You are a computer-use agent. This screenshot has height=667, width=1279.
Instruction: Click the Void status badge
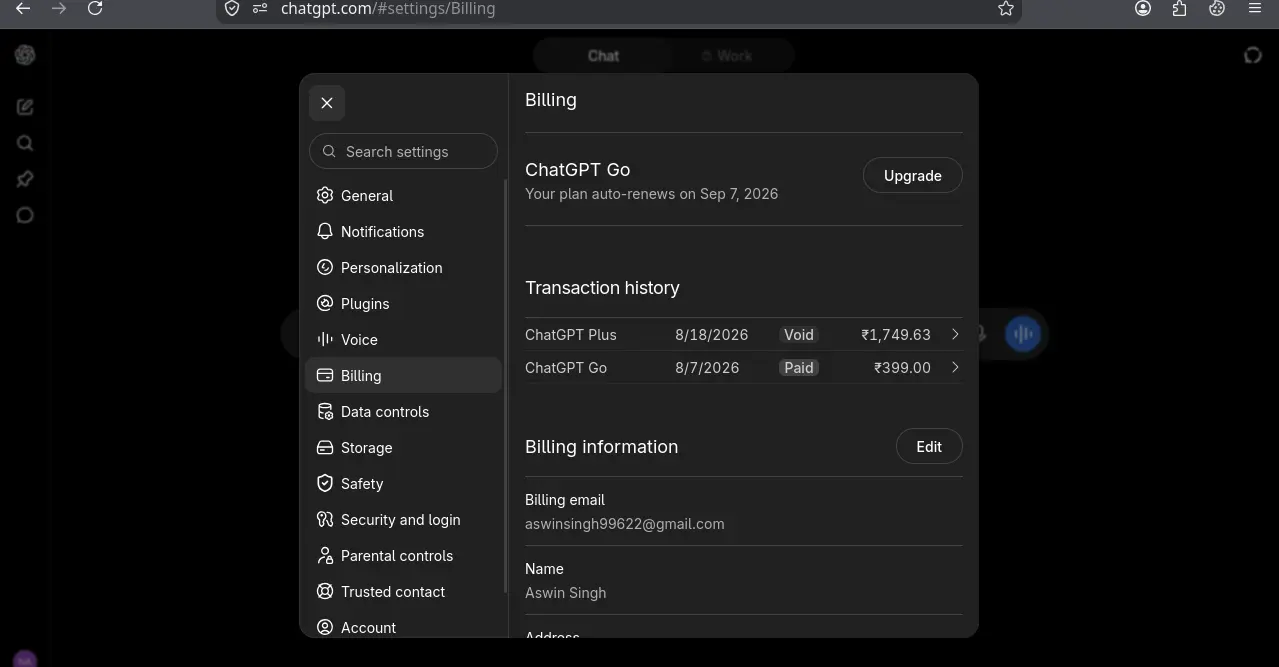(x=799, y=335)
